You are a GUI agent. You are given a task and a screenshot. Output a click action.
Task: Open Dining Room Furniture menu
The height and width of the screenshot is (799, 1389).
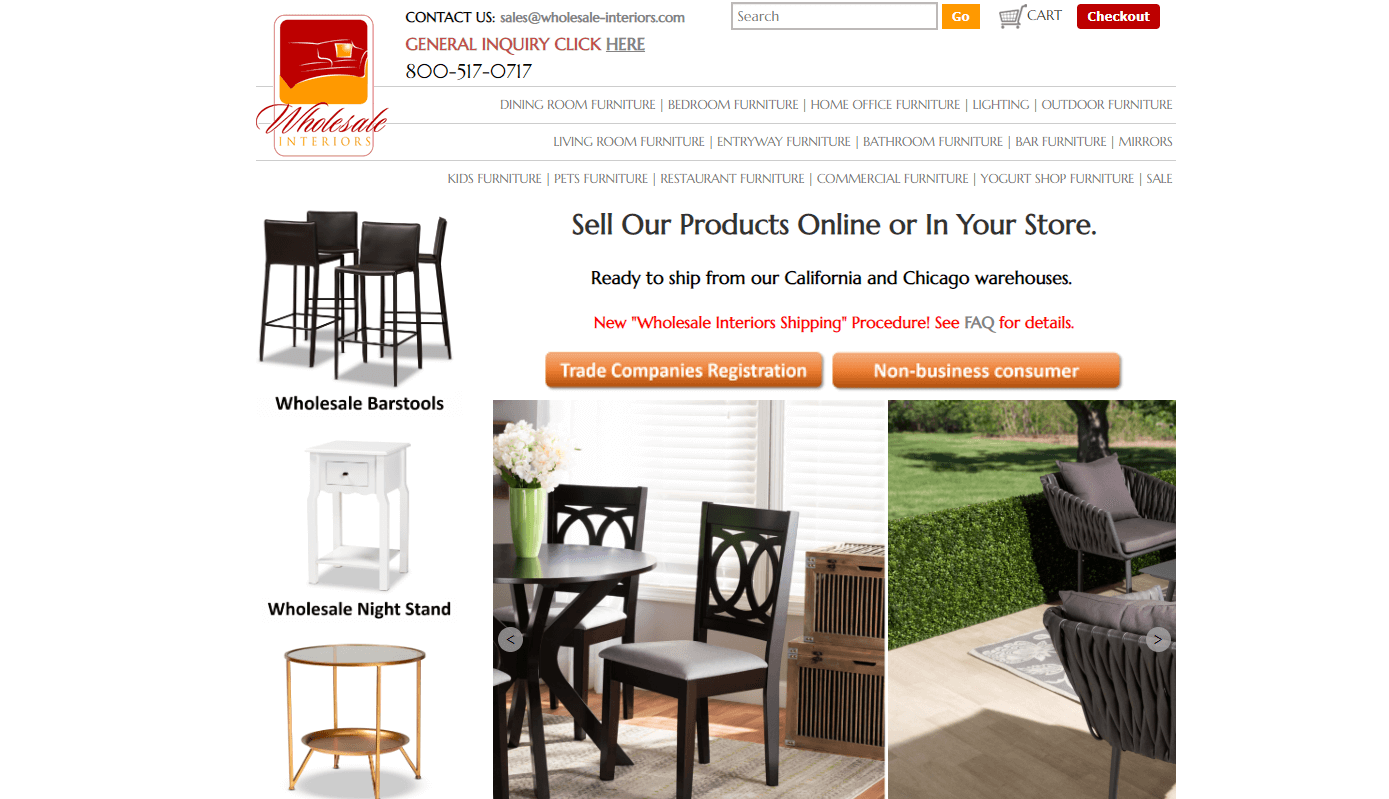(x=578, y=105)
